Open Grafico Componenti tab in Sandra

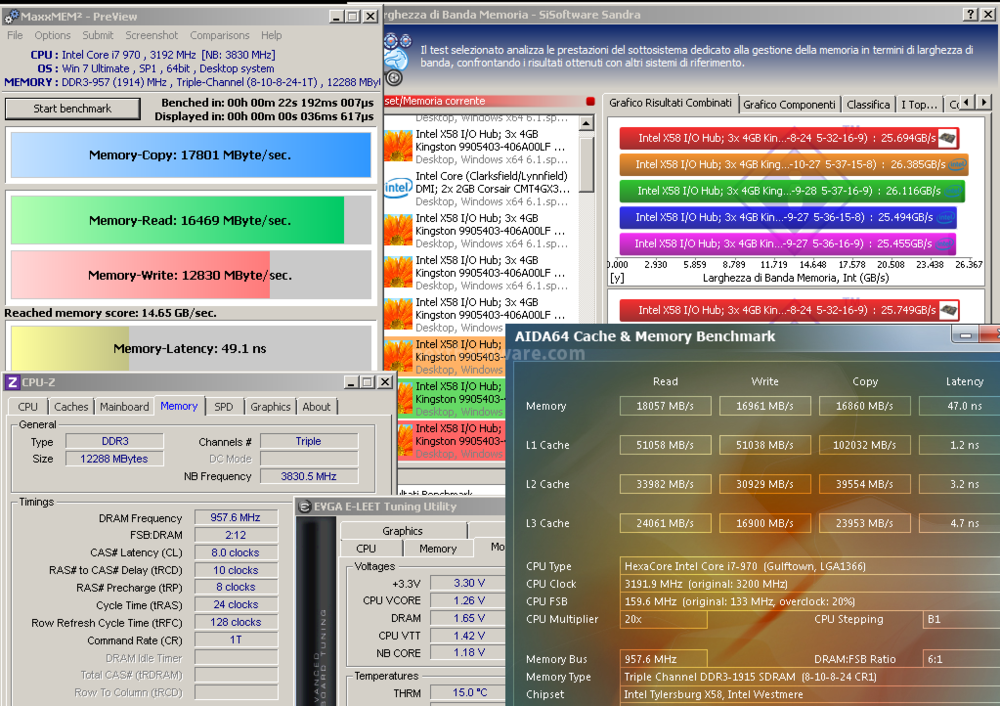[x=789, y=105]
